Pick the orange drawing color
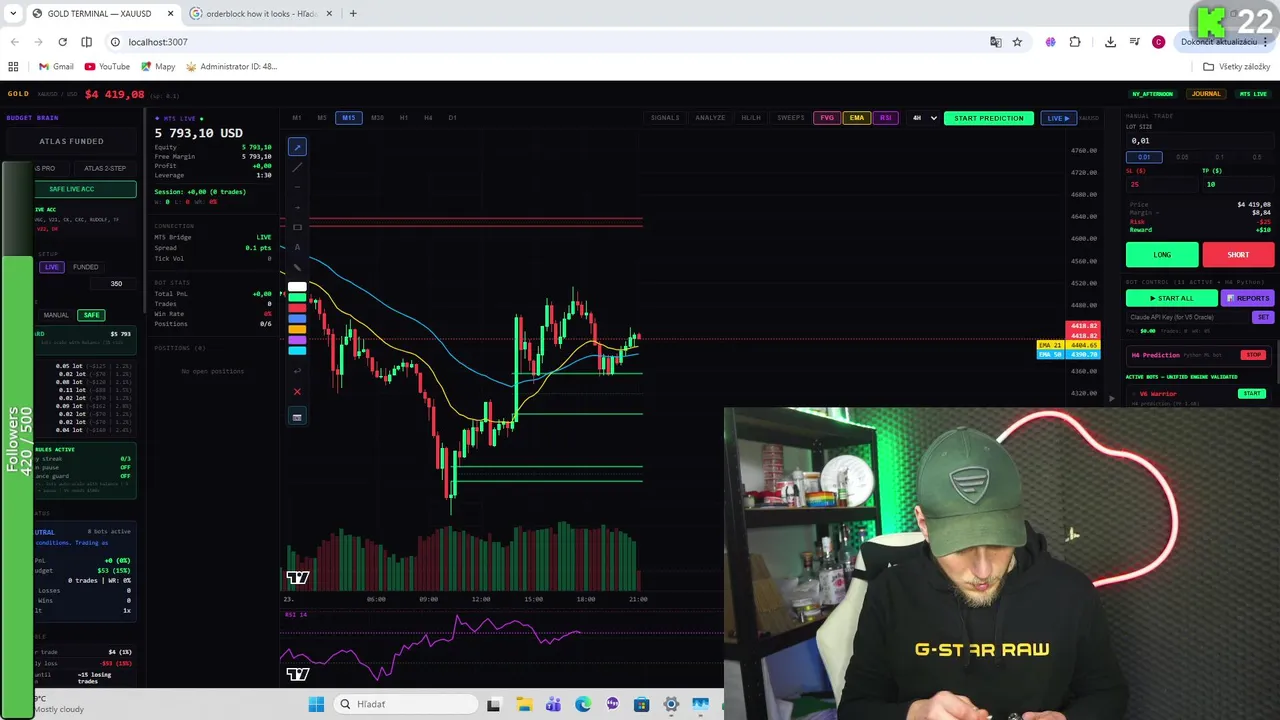The height and width of the screenshot is (720, 1280). click(x=297, y=329)
